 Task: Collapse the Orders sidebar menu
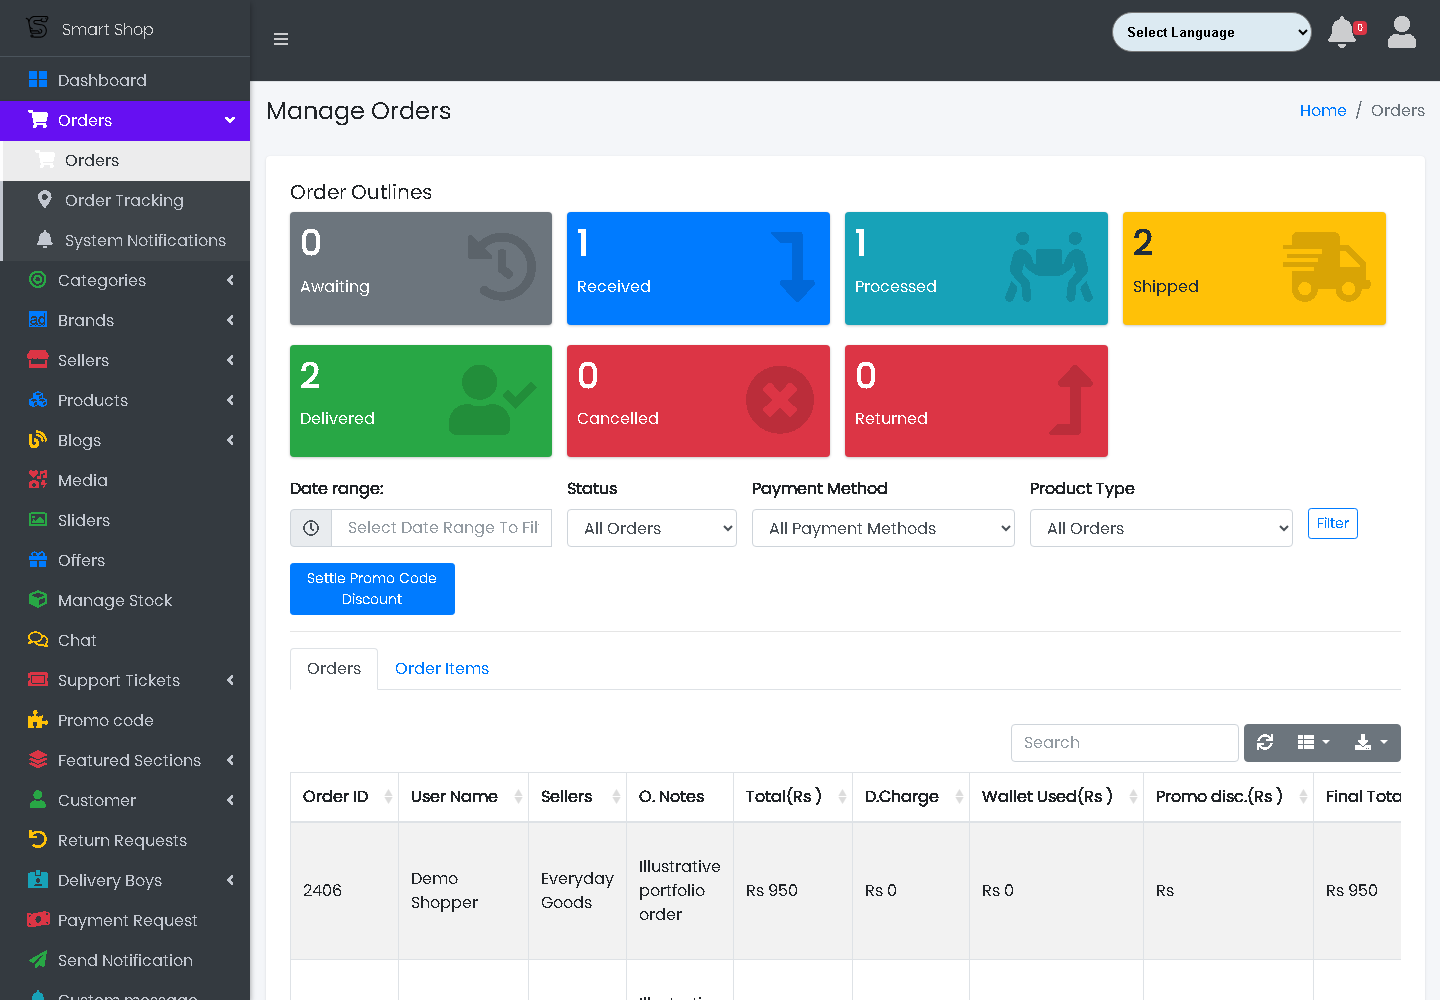(x=125, y=120)
